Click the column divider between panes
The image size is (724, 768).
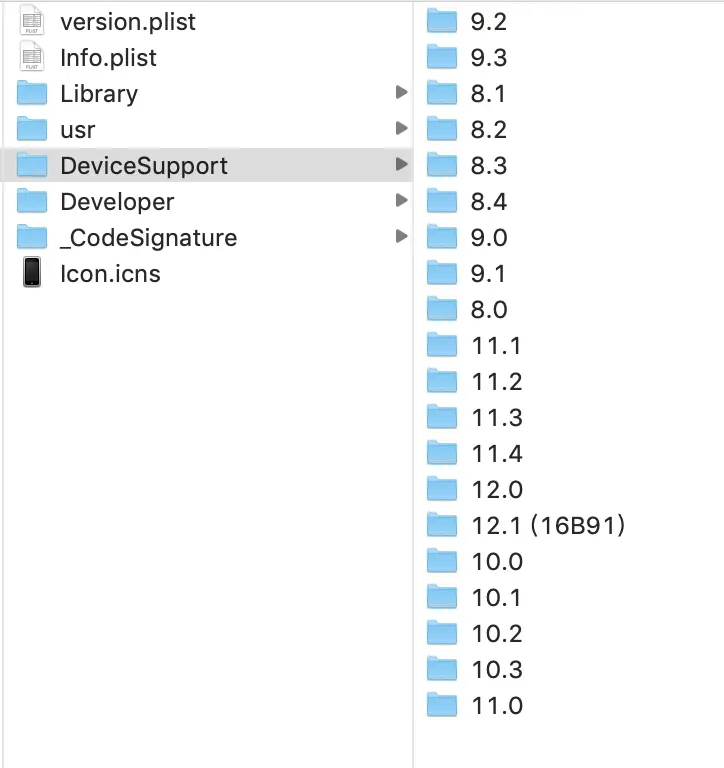point(413,400)
